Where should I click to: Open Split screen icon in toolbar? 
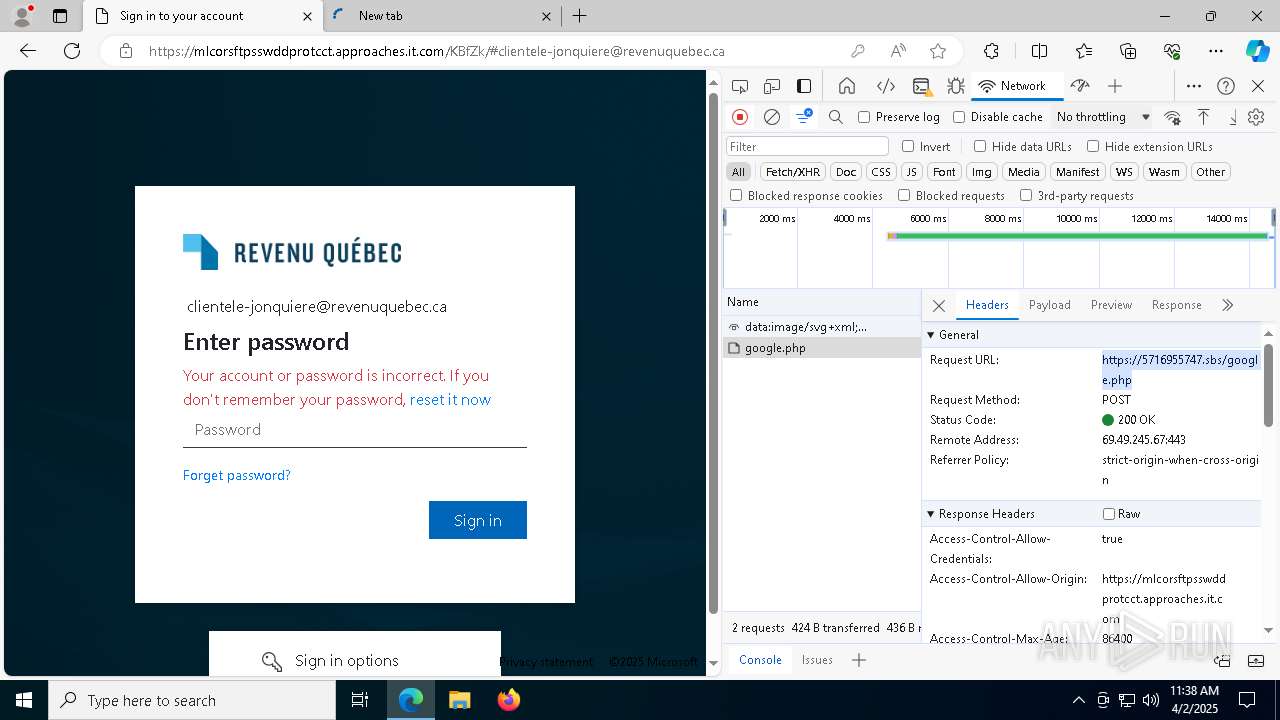pos(1039,51)
